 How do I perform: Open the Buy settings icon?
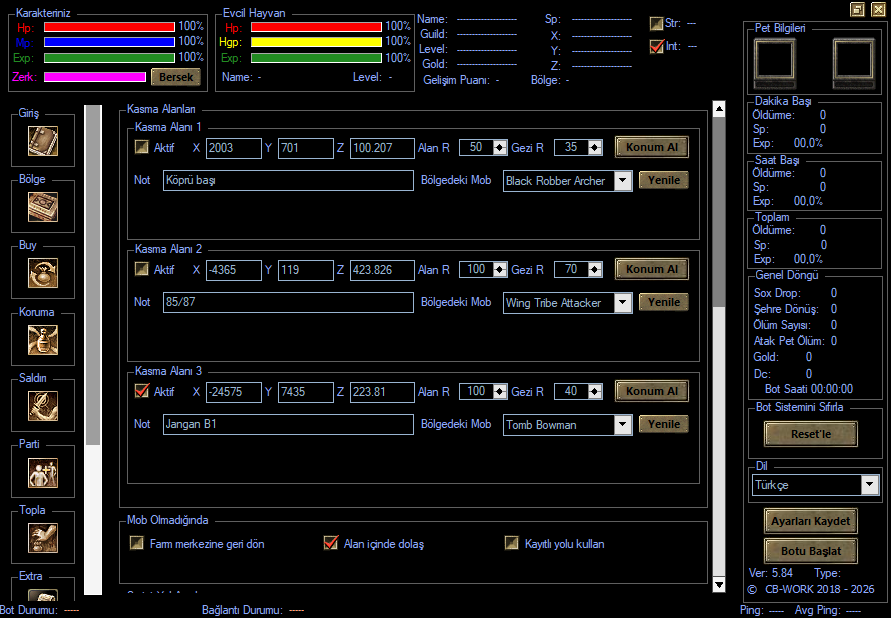[x=43, y=273]
